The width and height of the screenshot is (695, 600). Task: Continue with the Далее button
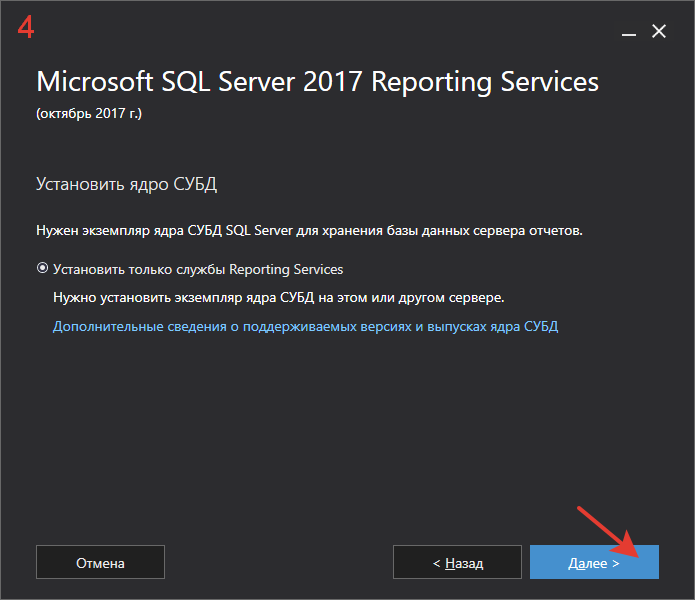(594, 562)
